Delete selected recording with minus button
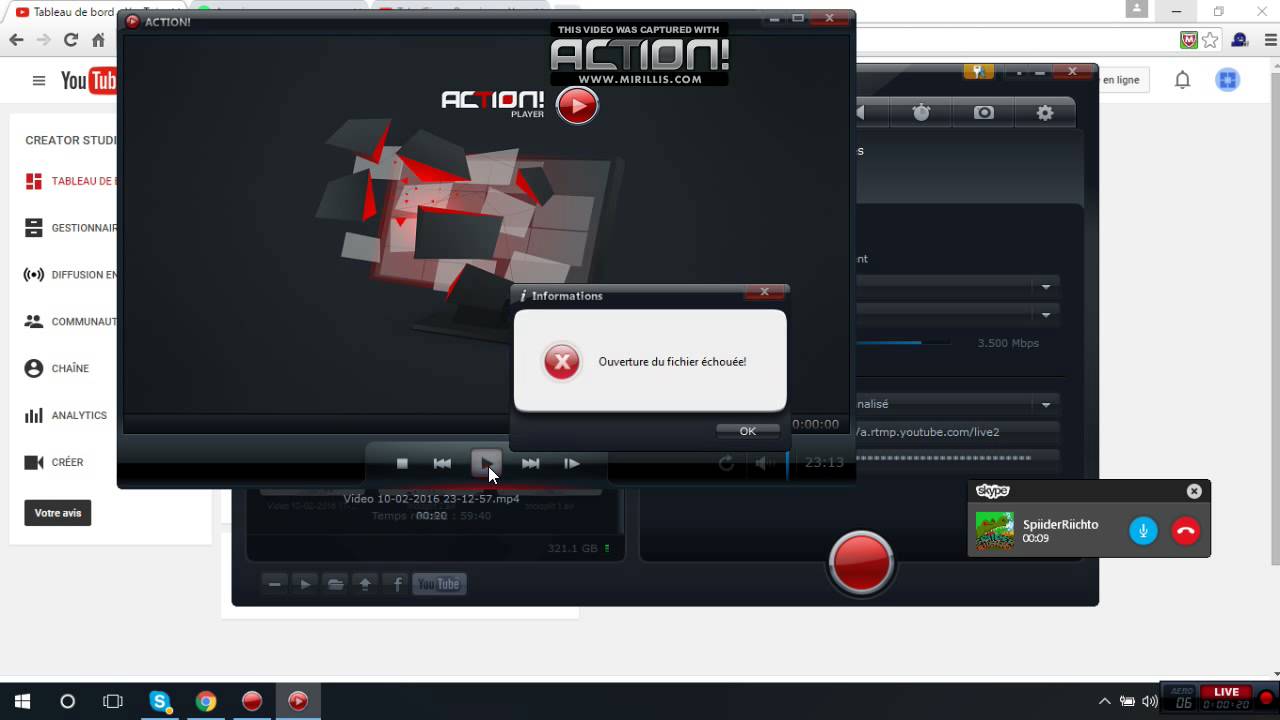 [x=275, y=584]
